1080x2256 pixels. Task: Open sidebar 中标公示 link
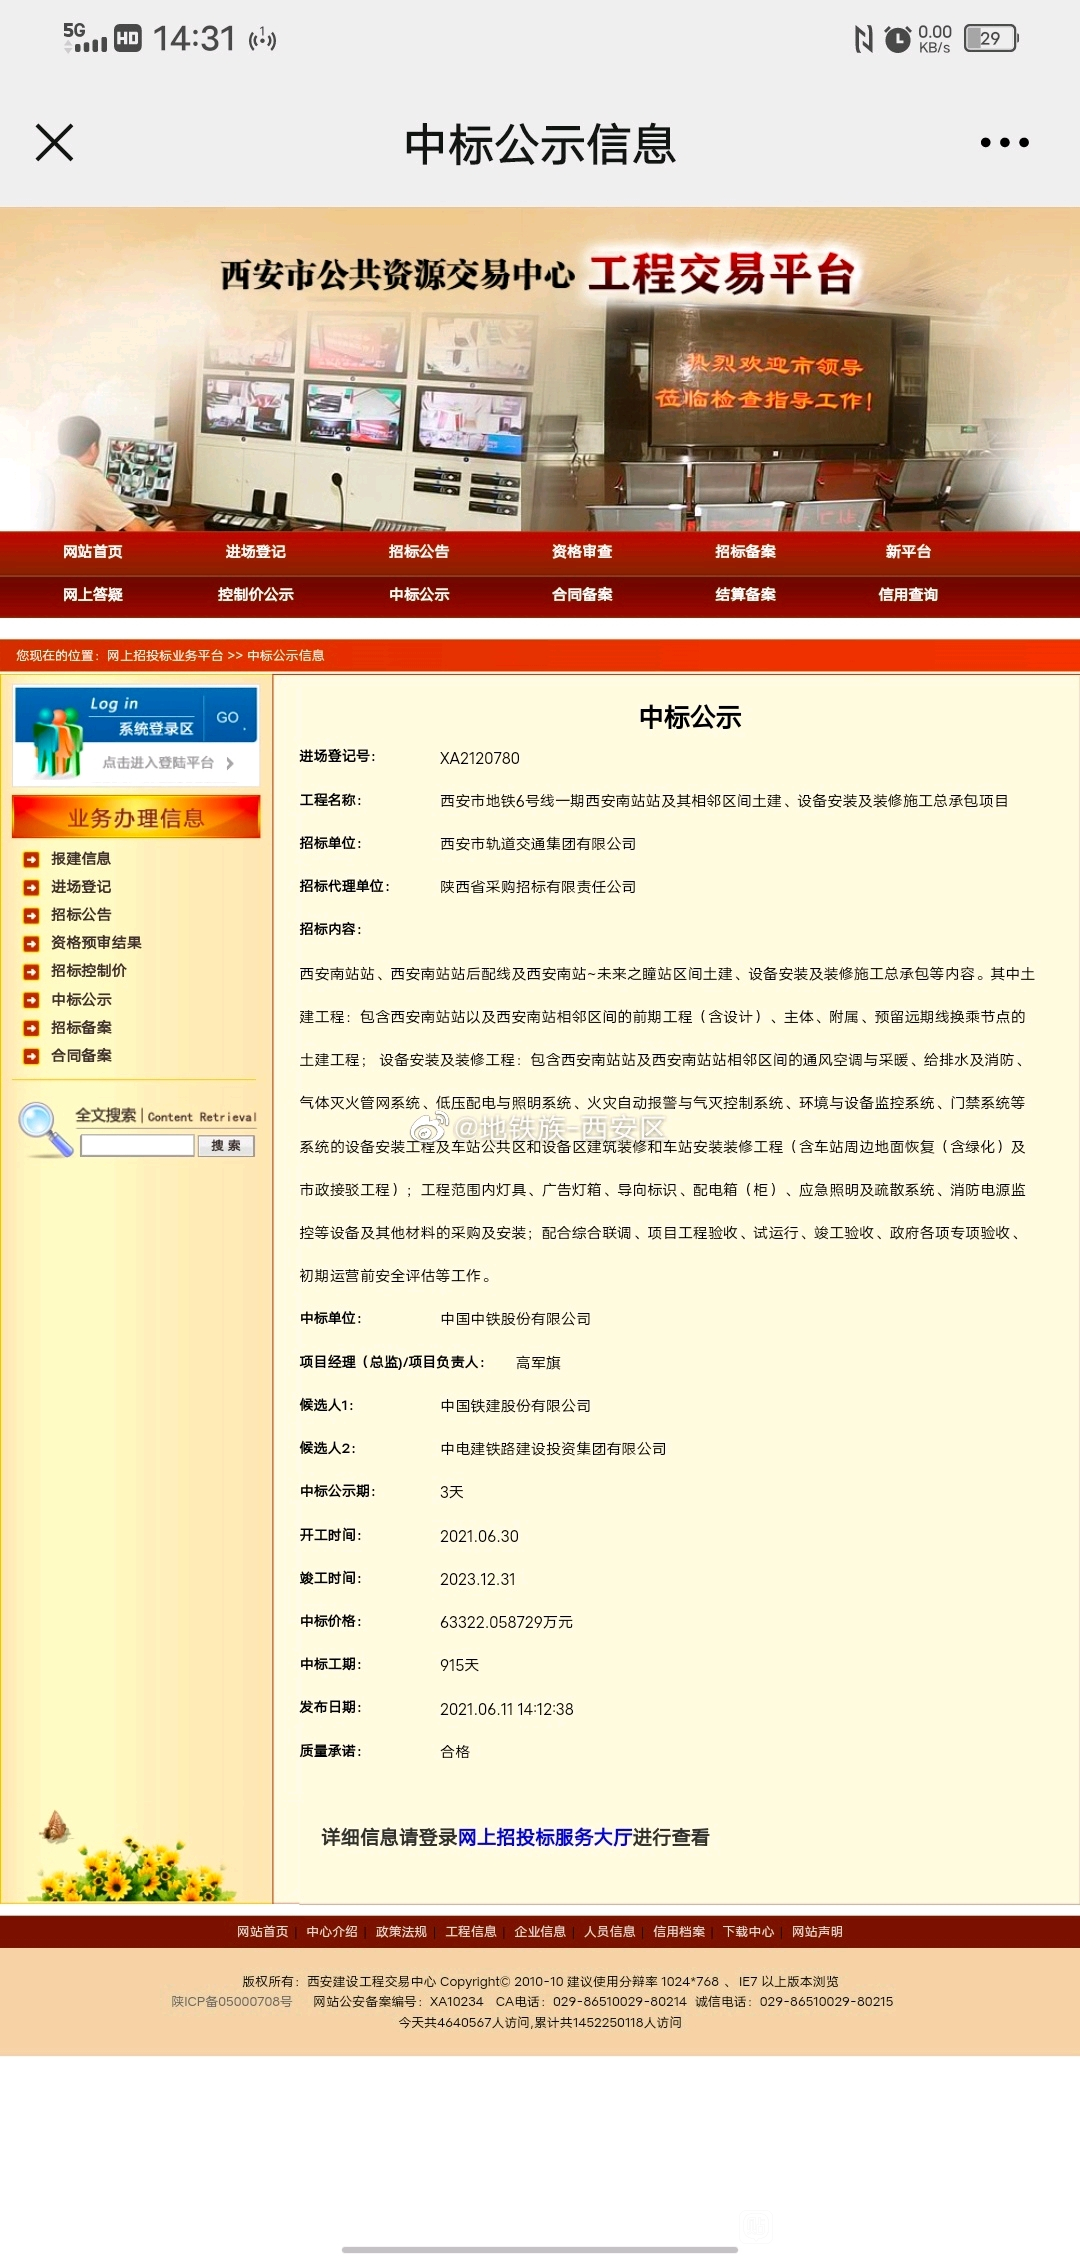pyautogui.click(x=81, y=1000)
